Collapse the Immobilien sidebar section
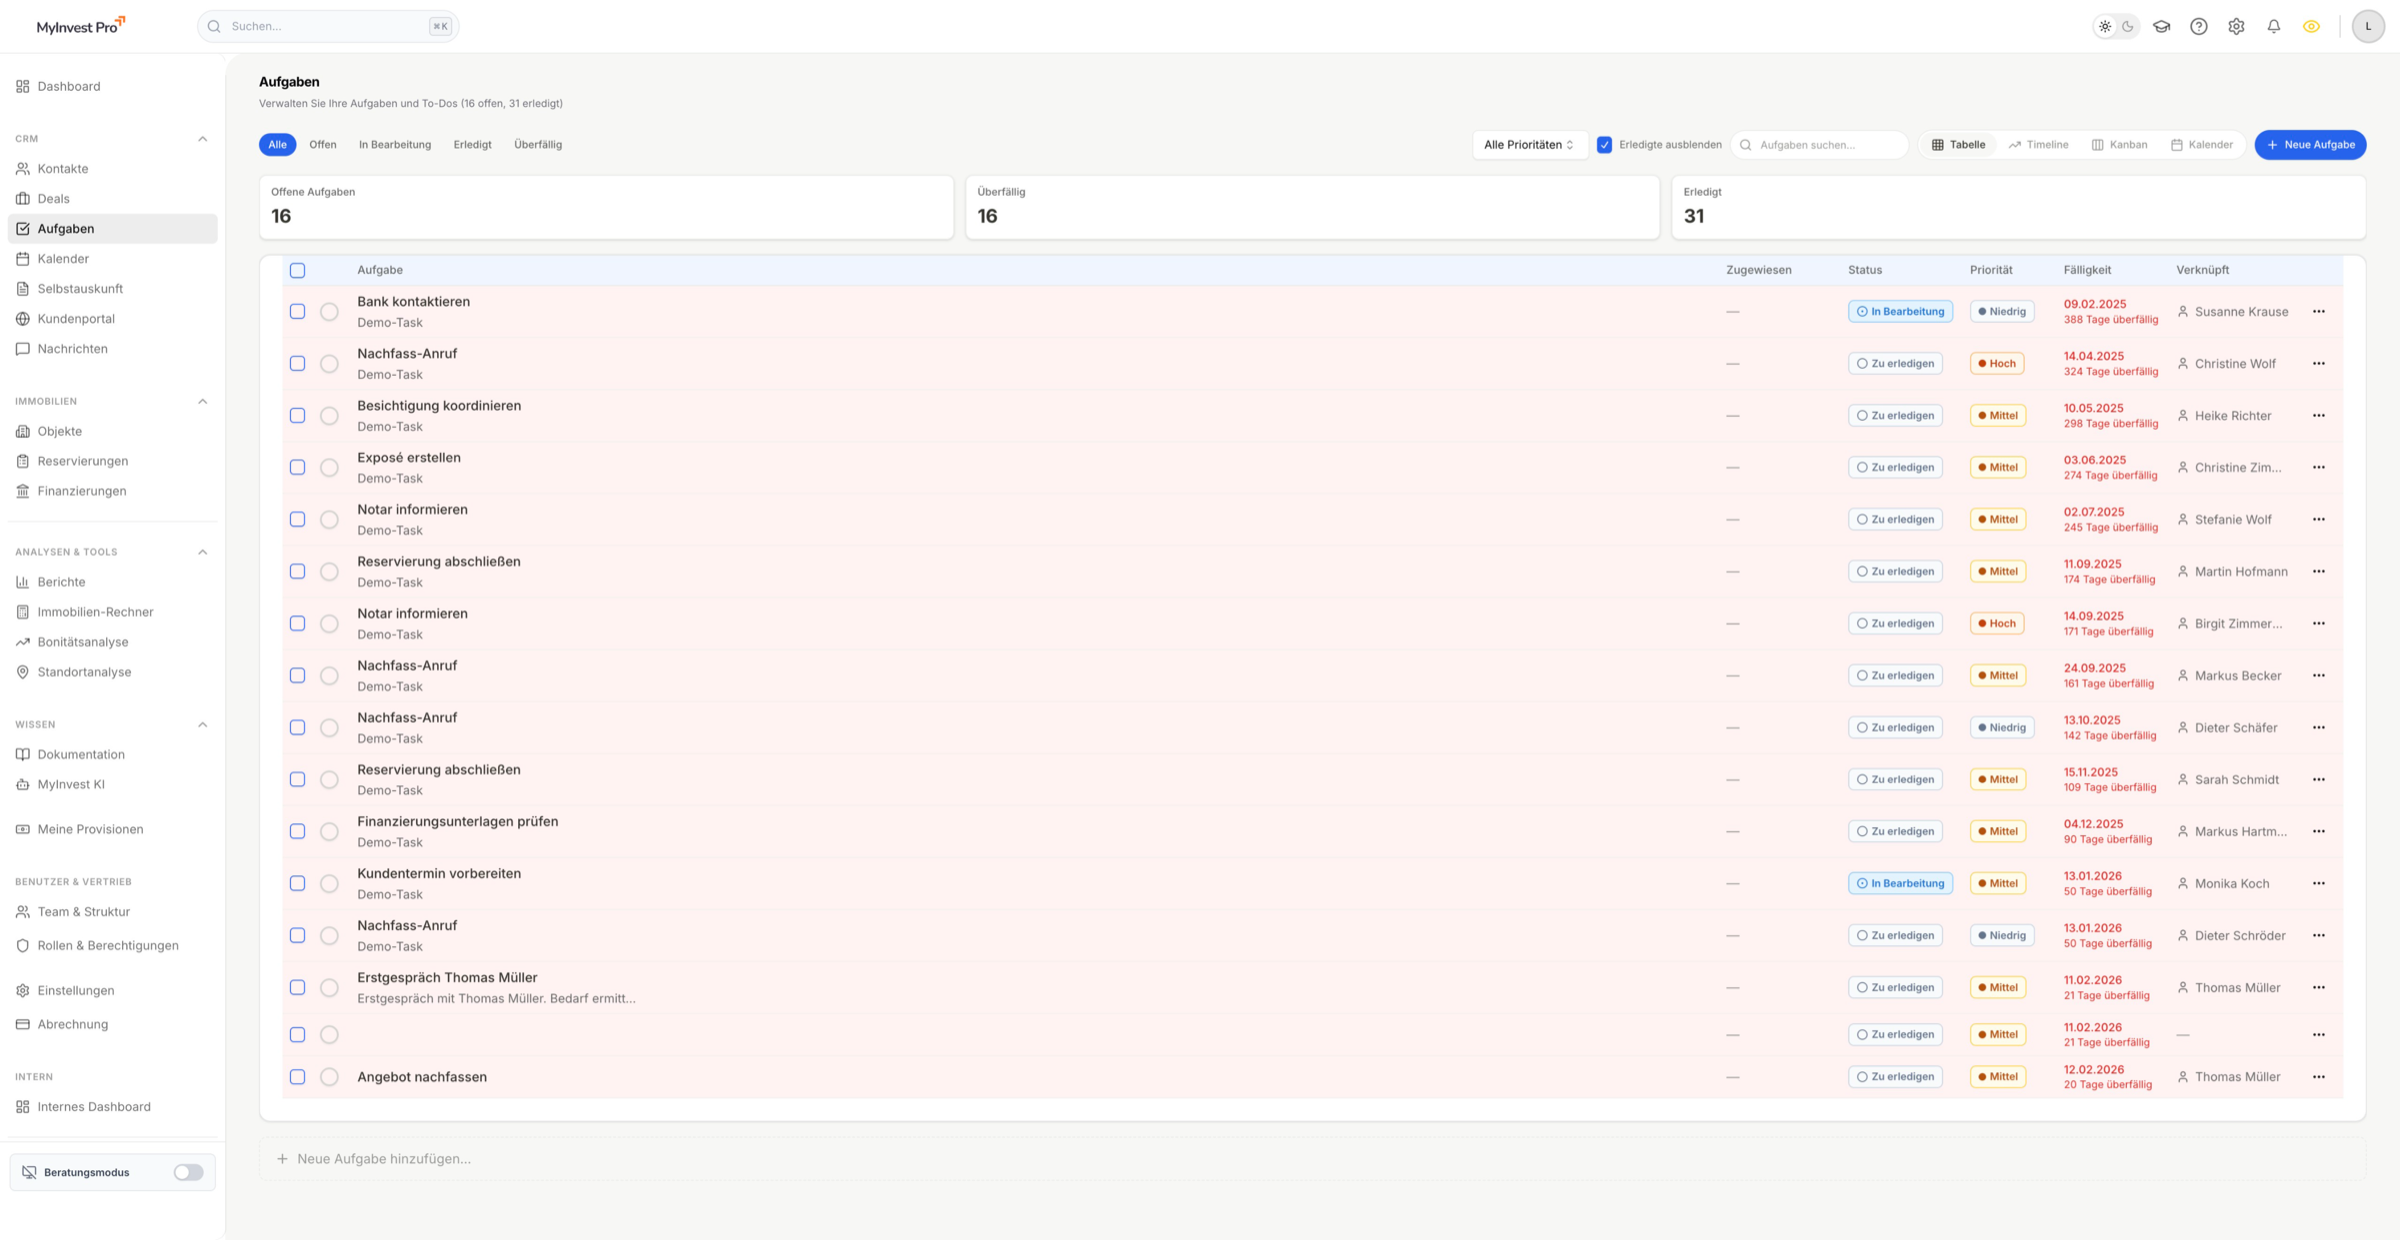 click(x=202, y=401)
